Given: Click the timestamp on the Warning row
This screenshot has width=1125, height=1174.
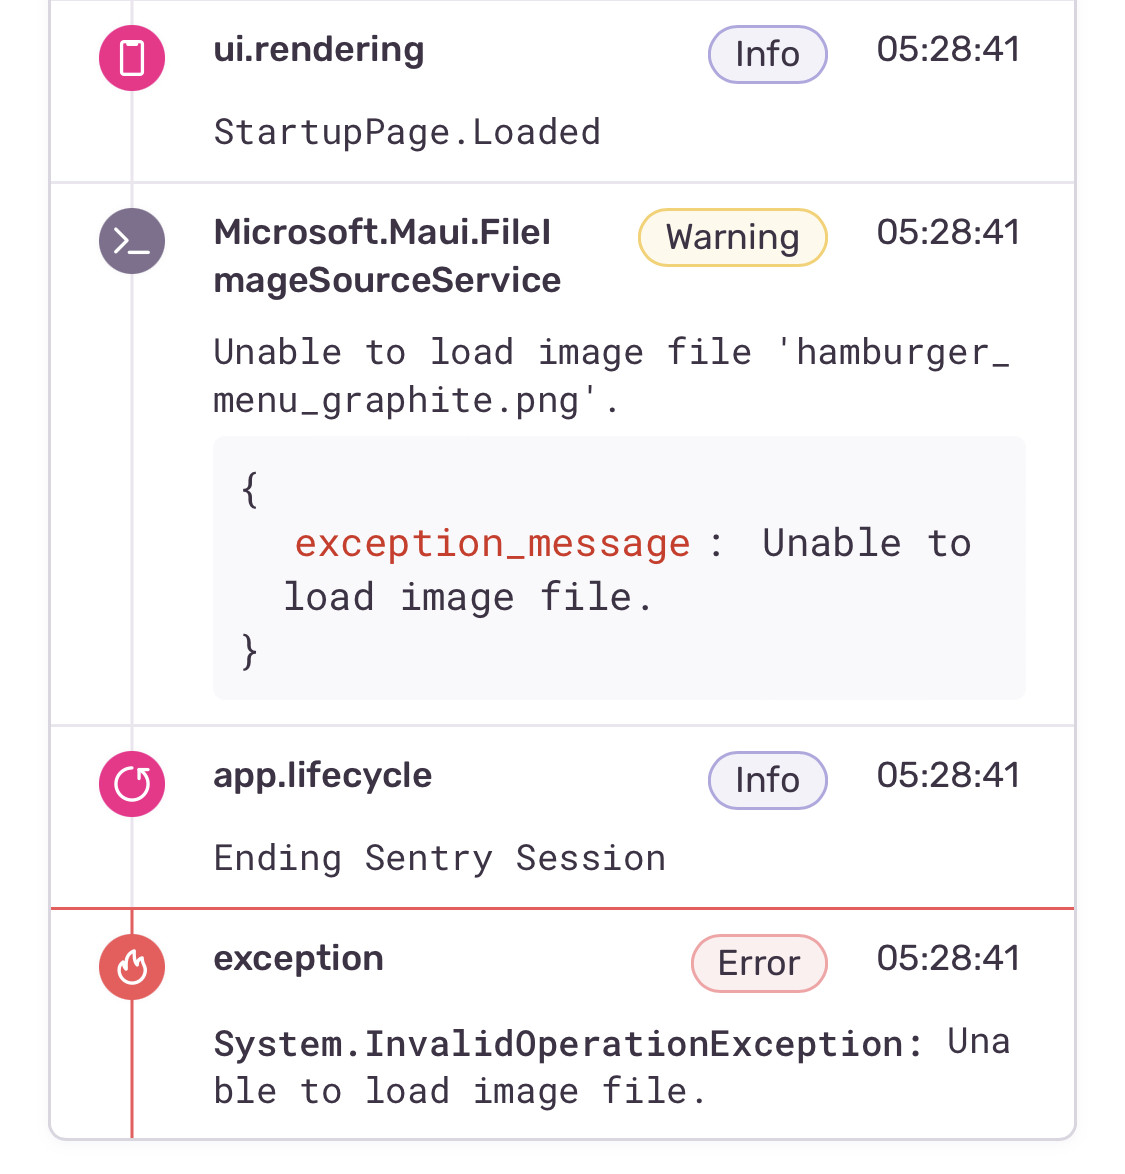Looking at the screenshot, I should click(948, 232).
